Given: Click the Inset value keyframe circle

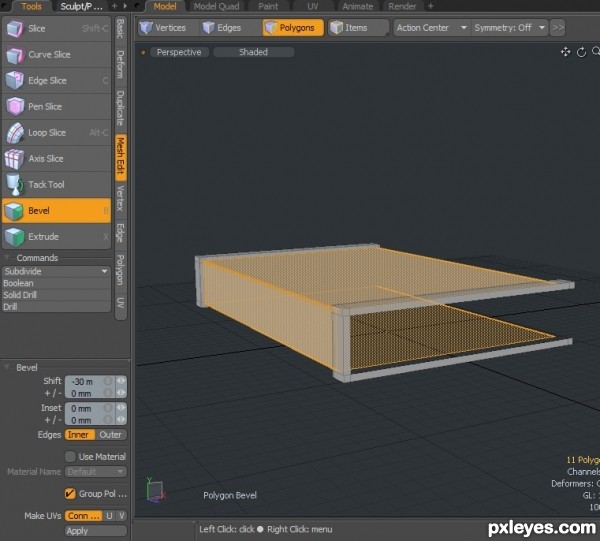Looking at the screenshot, I should tap(108, 408).
